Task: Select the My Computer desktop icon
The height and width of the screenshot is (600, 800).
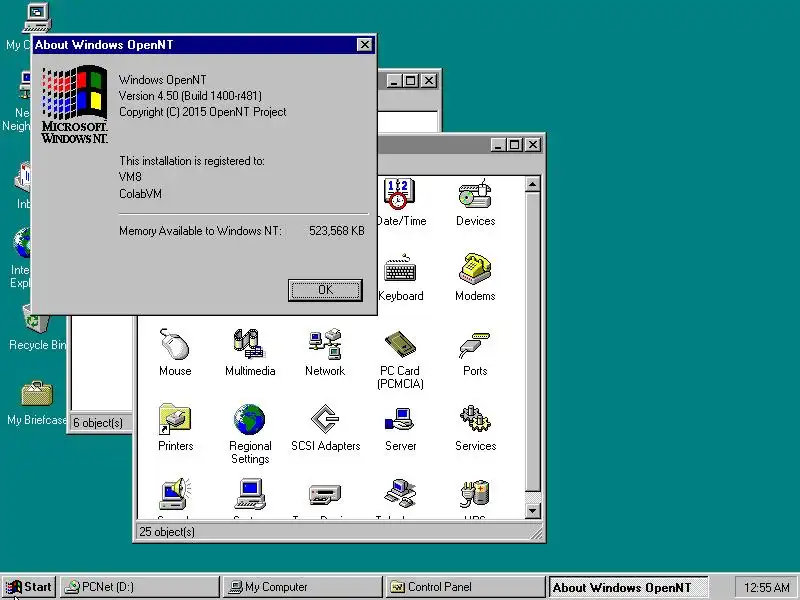Action: 37,18
